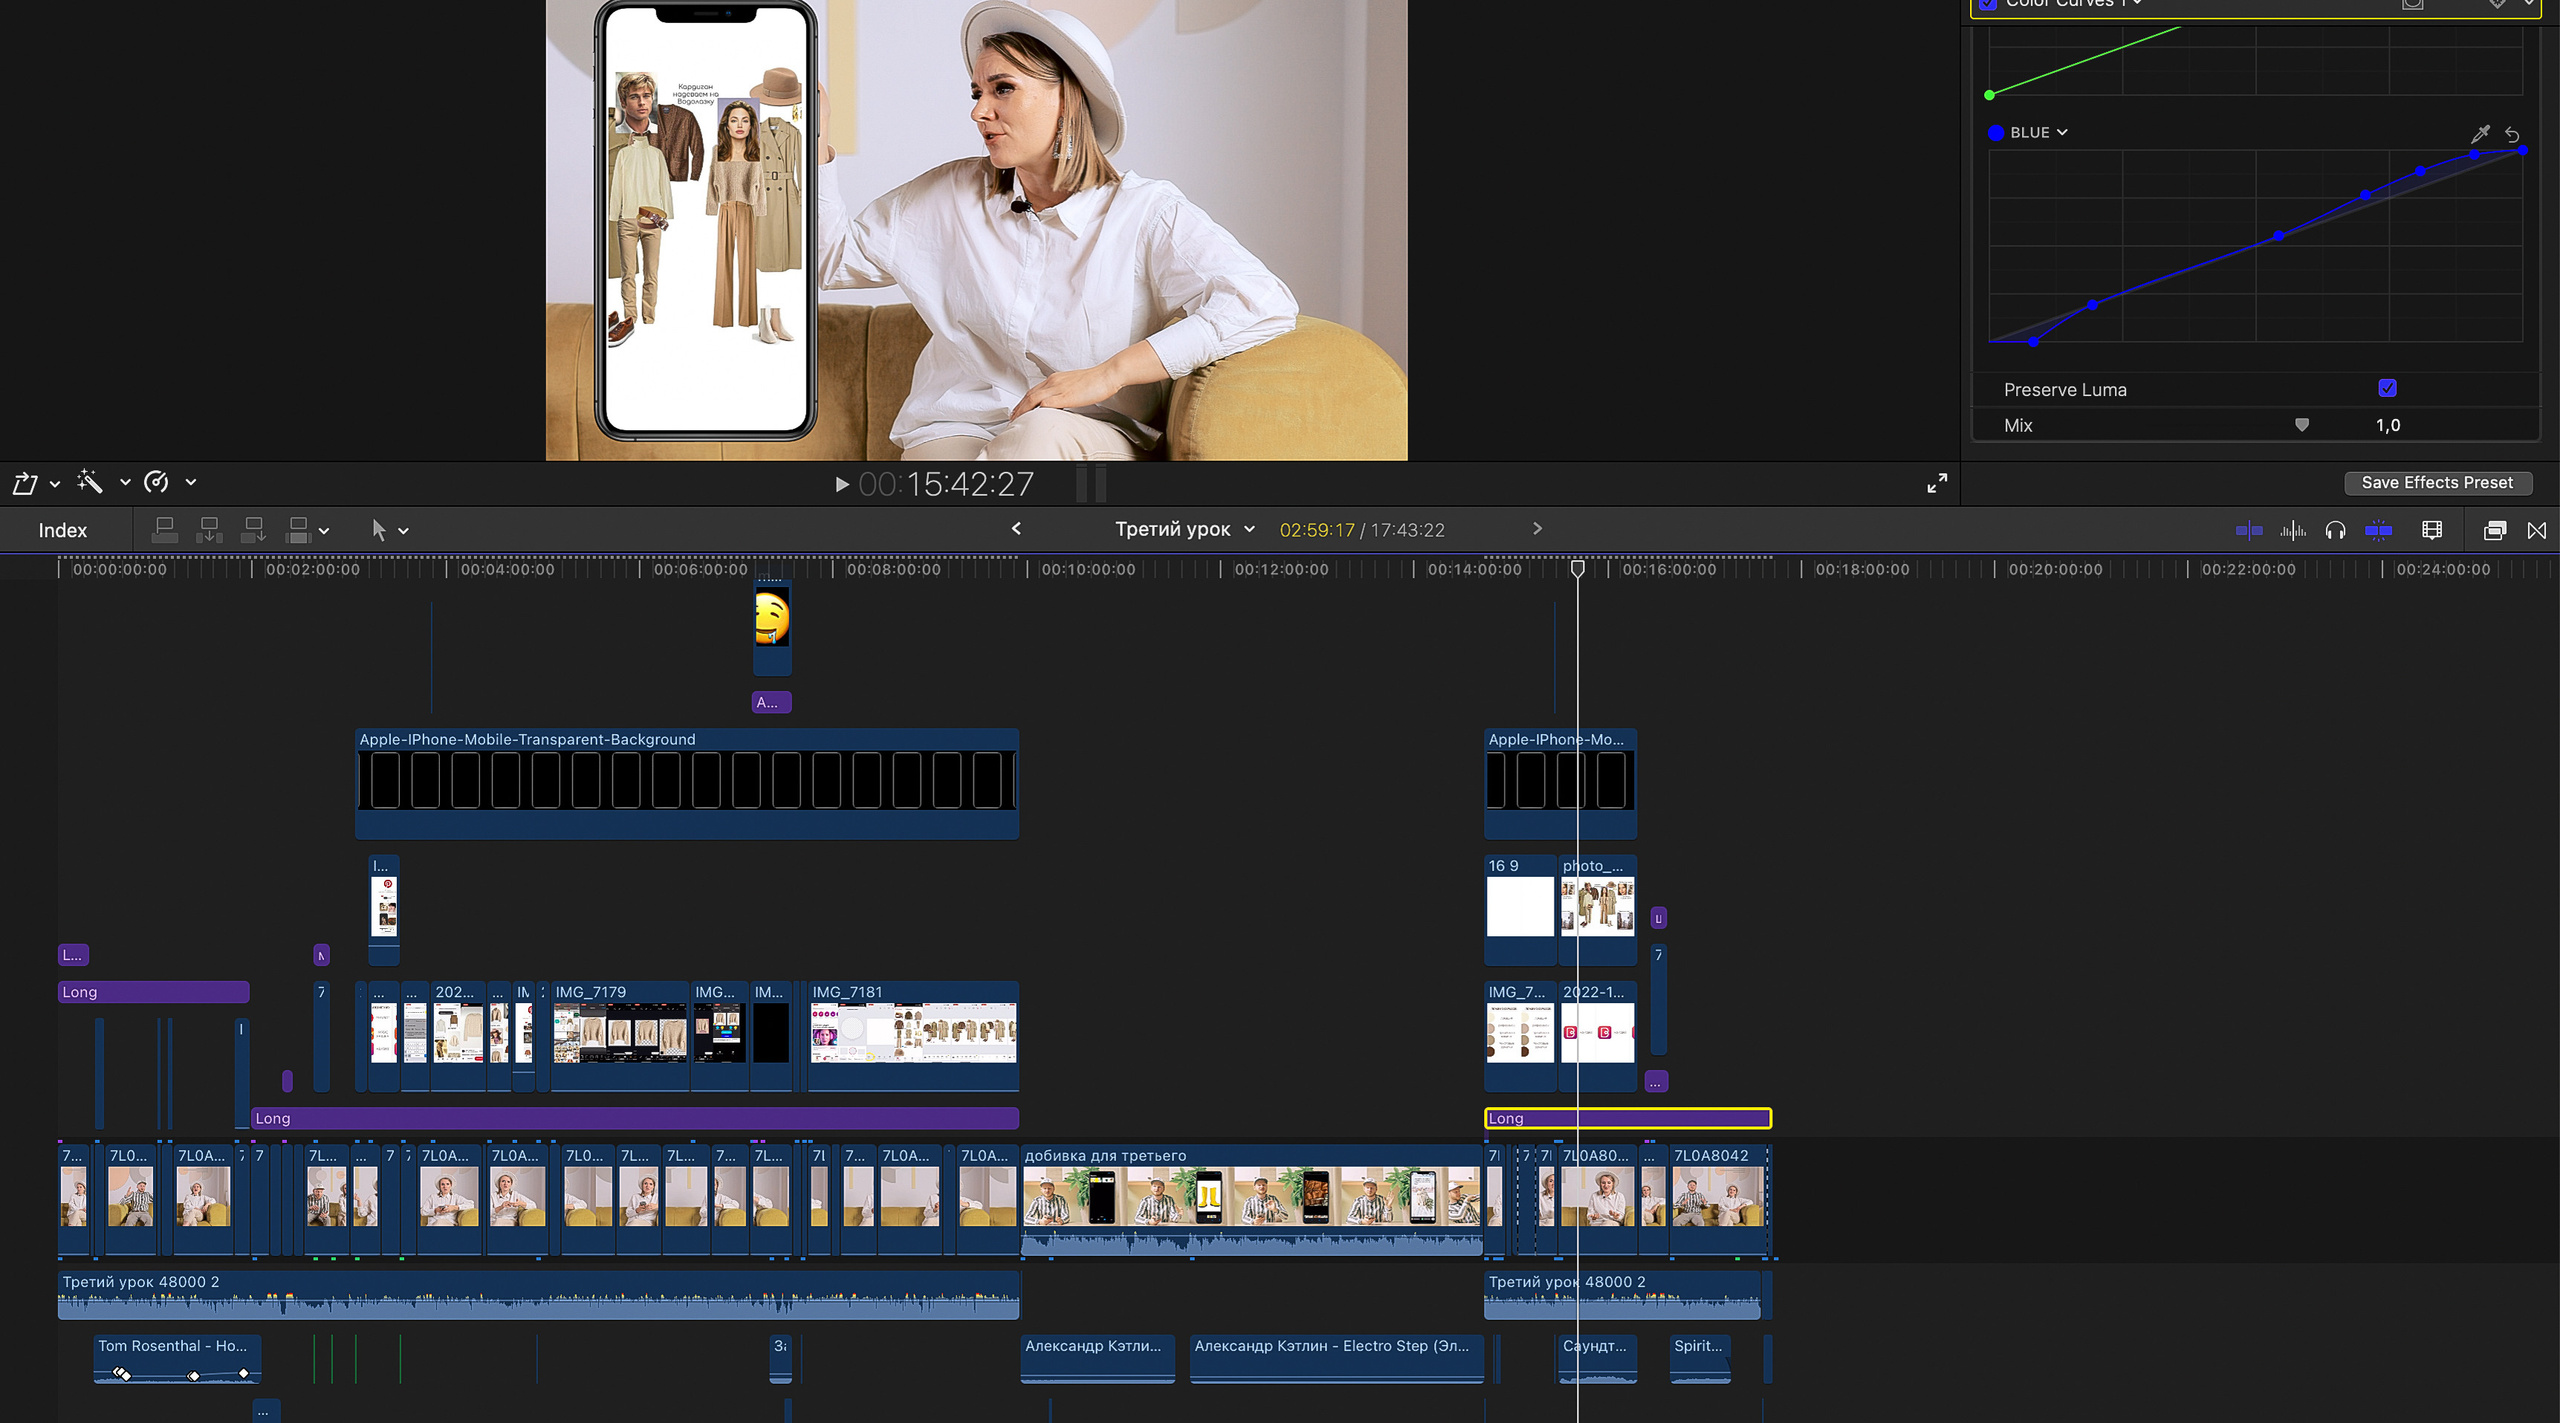Adjust the Mix slider handle
The width and height of the screenshot is (2560, 1423).
[x=2302, y=425]
